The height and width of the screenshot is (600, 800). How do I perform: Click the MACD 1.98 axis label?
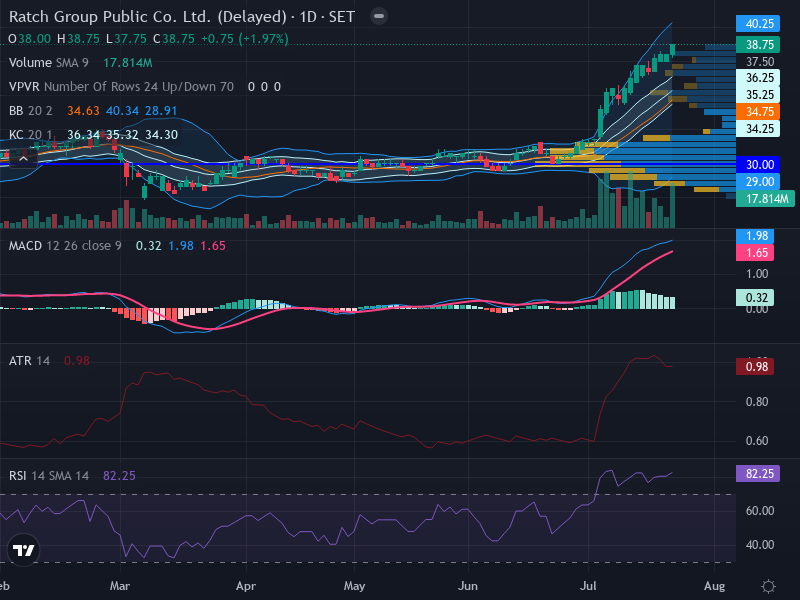click(x=755, y=236)
